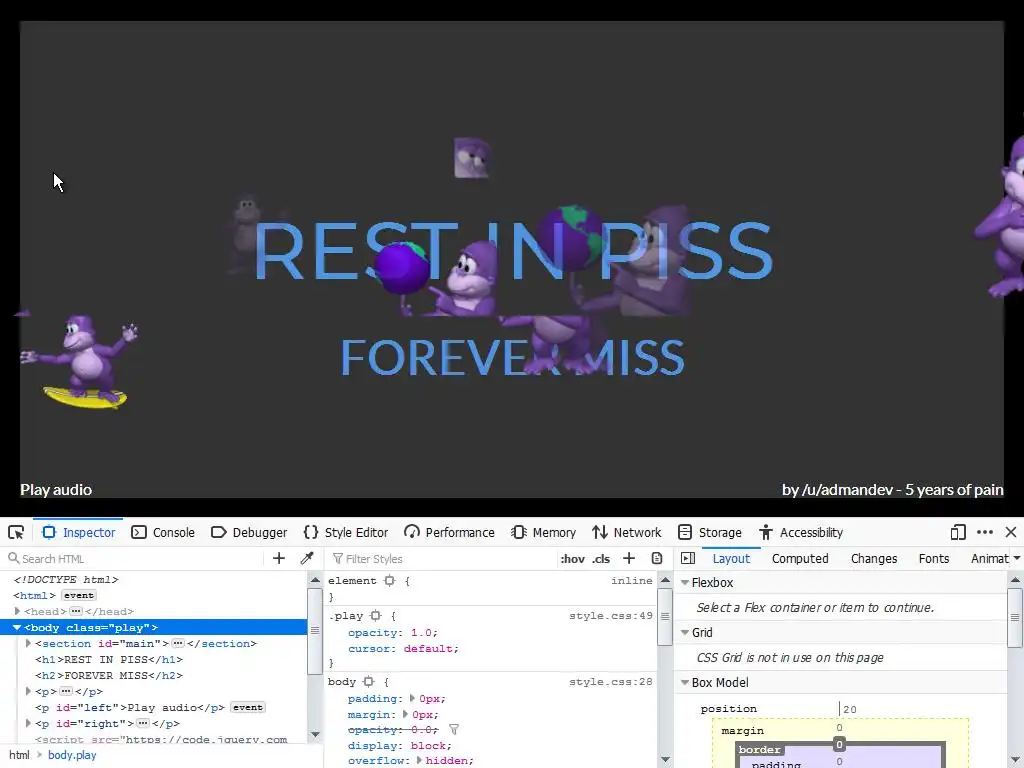Toggle the .cls classes panel
1024x768 pixels.
point(601,559)
